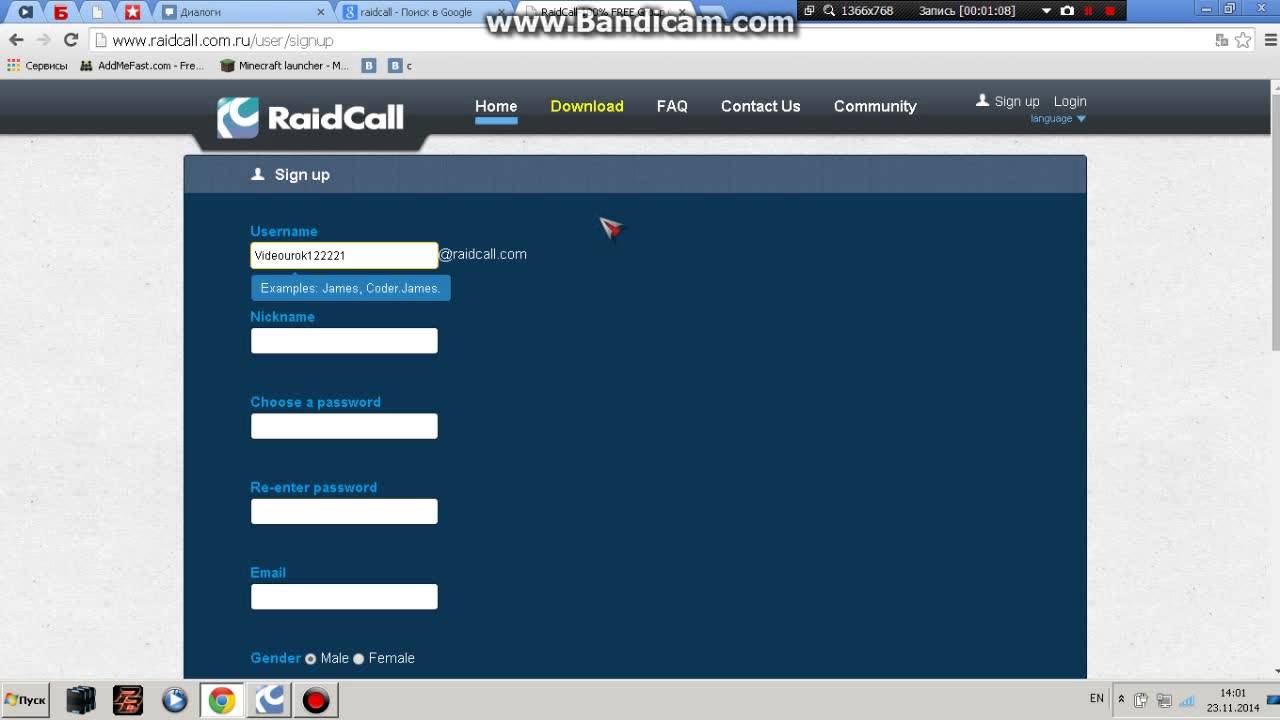1280x720 pixels.
Task: Open the first VK bookmark icon
Action: click(x=369, y=65)
